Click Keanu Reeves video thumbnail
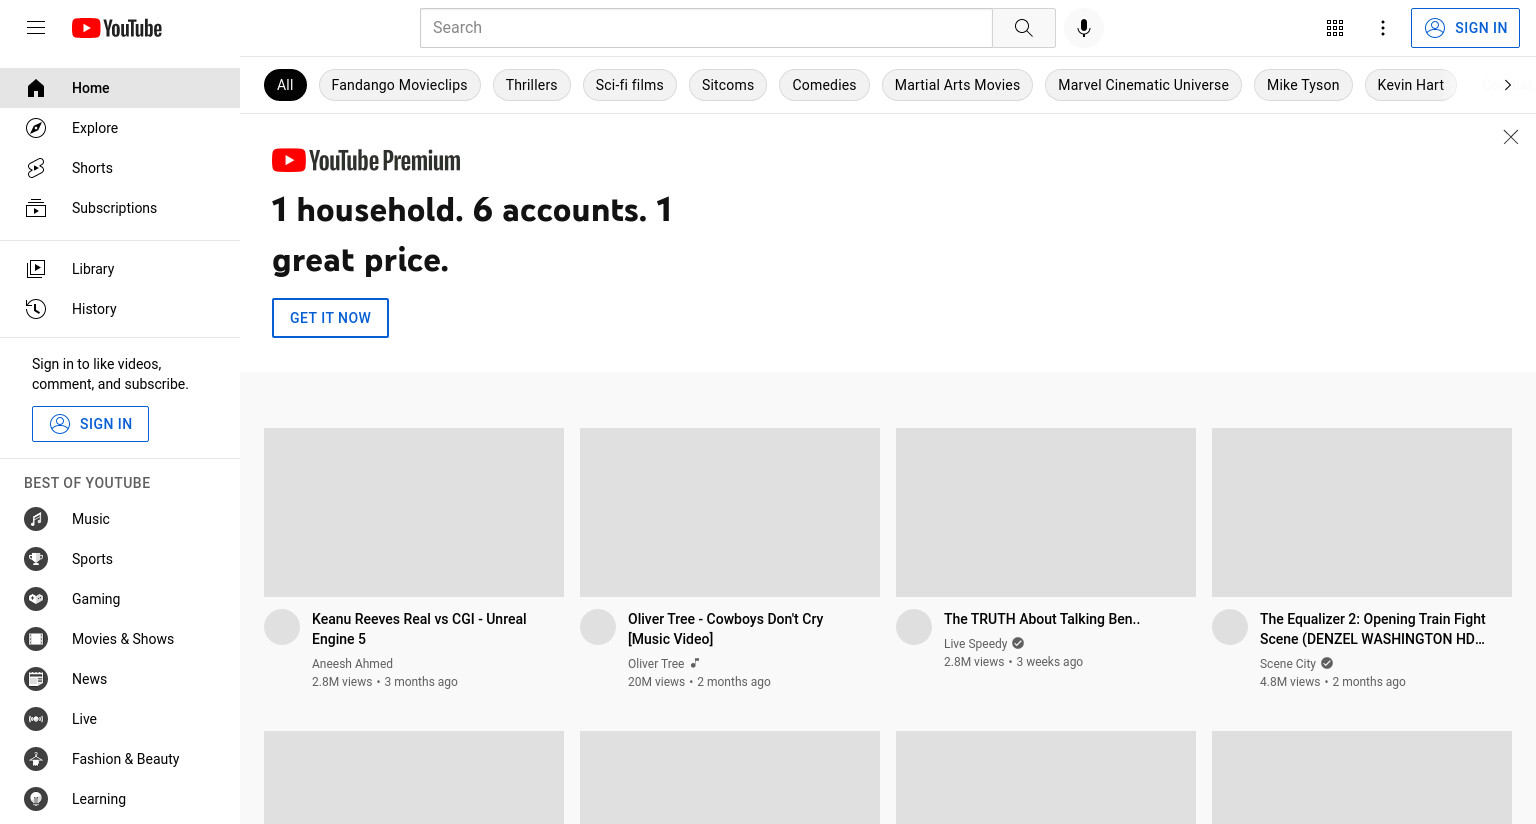1536x824 pixels. tap(414, 513)
